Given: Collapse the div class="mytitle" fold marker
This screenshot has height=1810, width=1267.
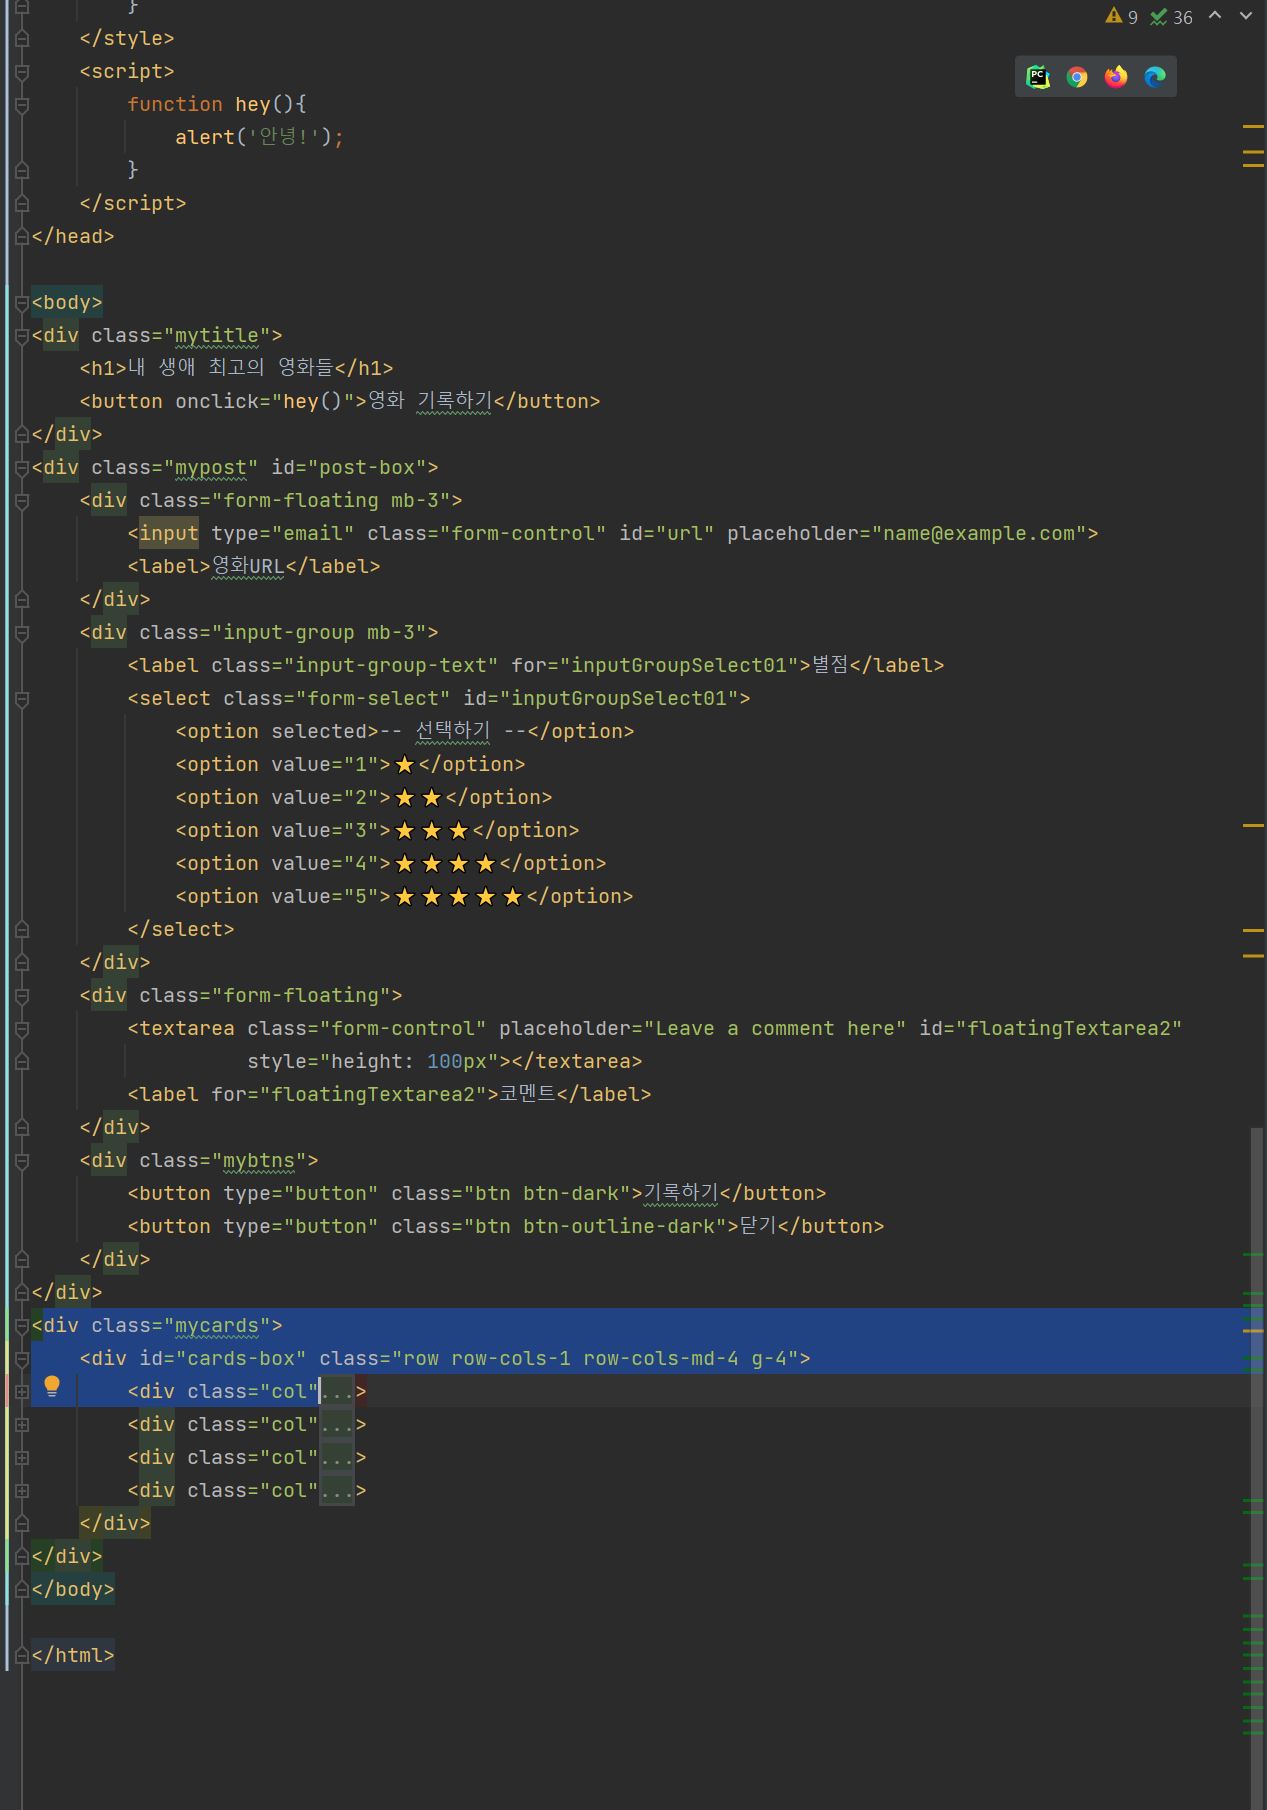Looking at the screenshot, I should [22, 336].
